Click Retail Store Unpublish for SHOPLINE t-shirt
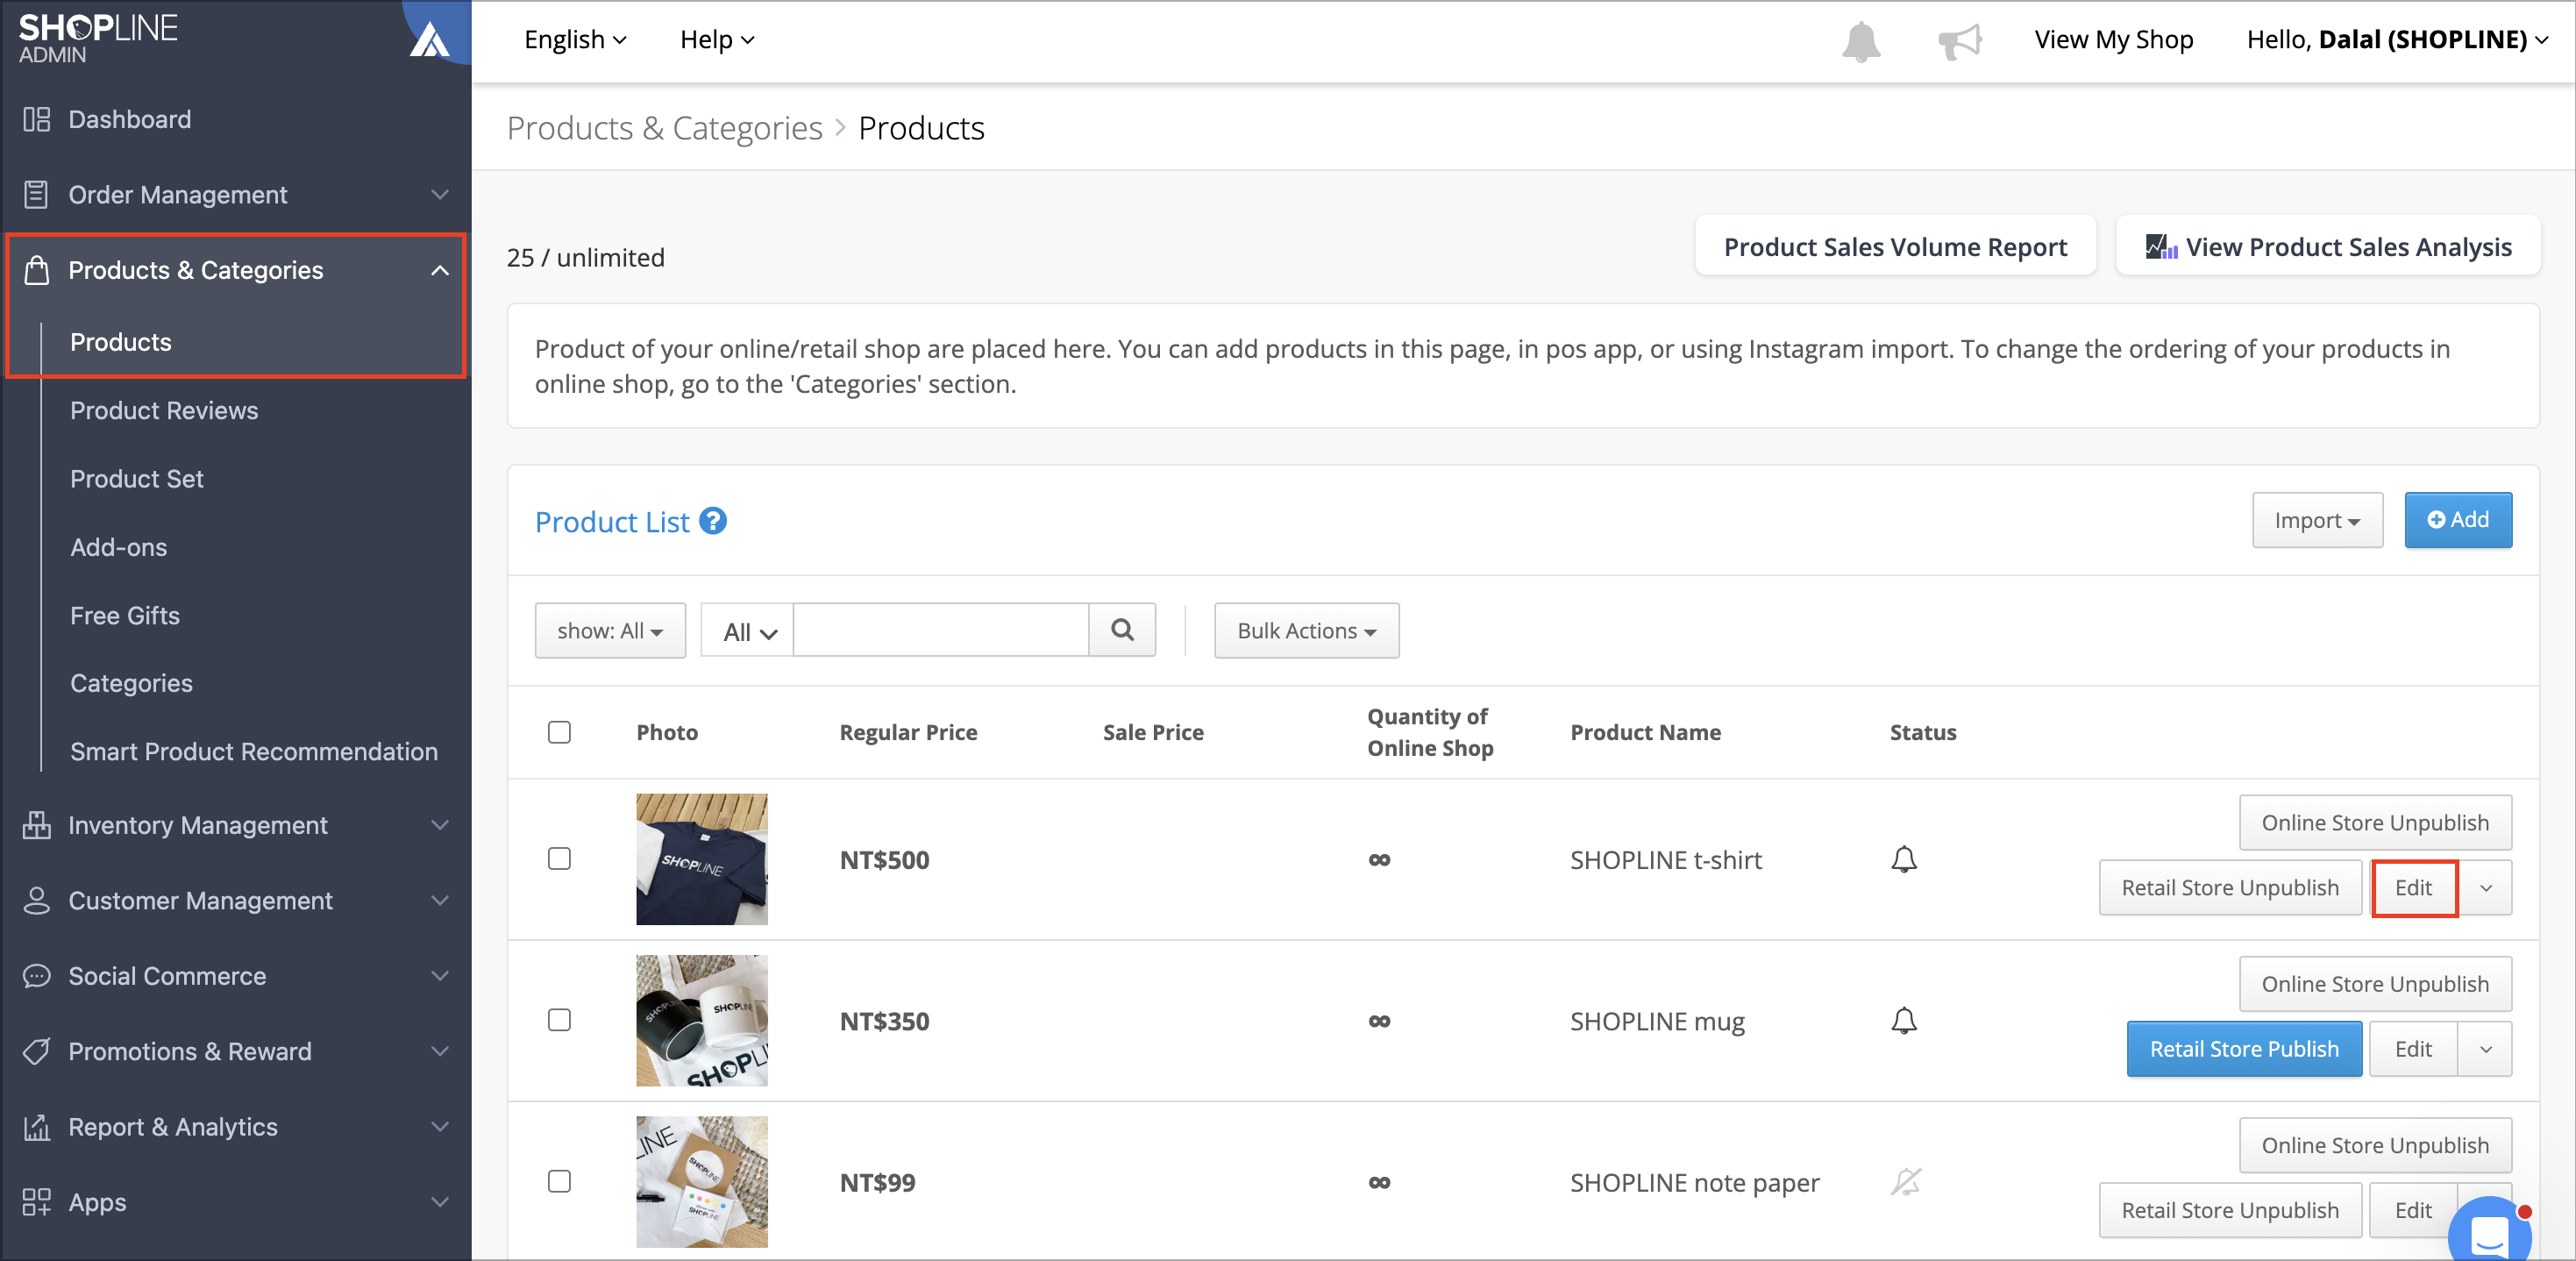Image resolution: width=2576 pixels, height=1261 pixels. click(x=2230, y=888)
